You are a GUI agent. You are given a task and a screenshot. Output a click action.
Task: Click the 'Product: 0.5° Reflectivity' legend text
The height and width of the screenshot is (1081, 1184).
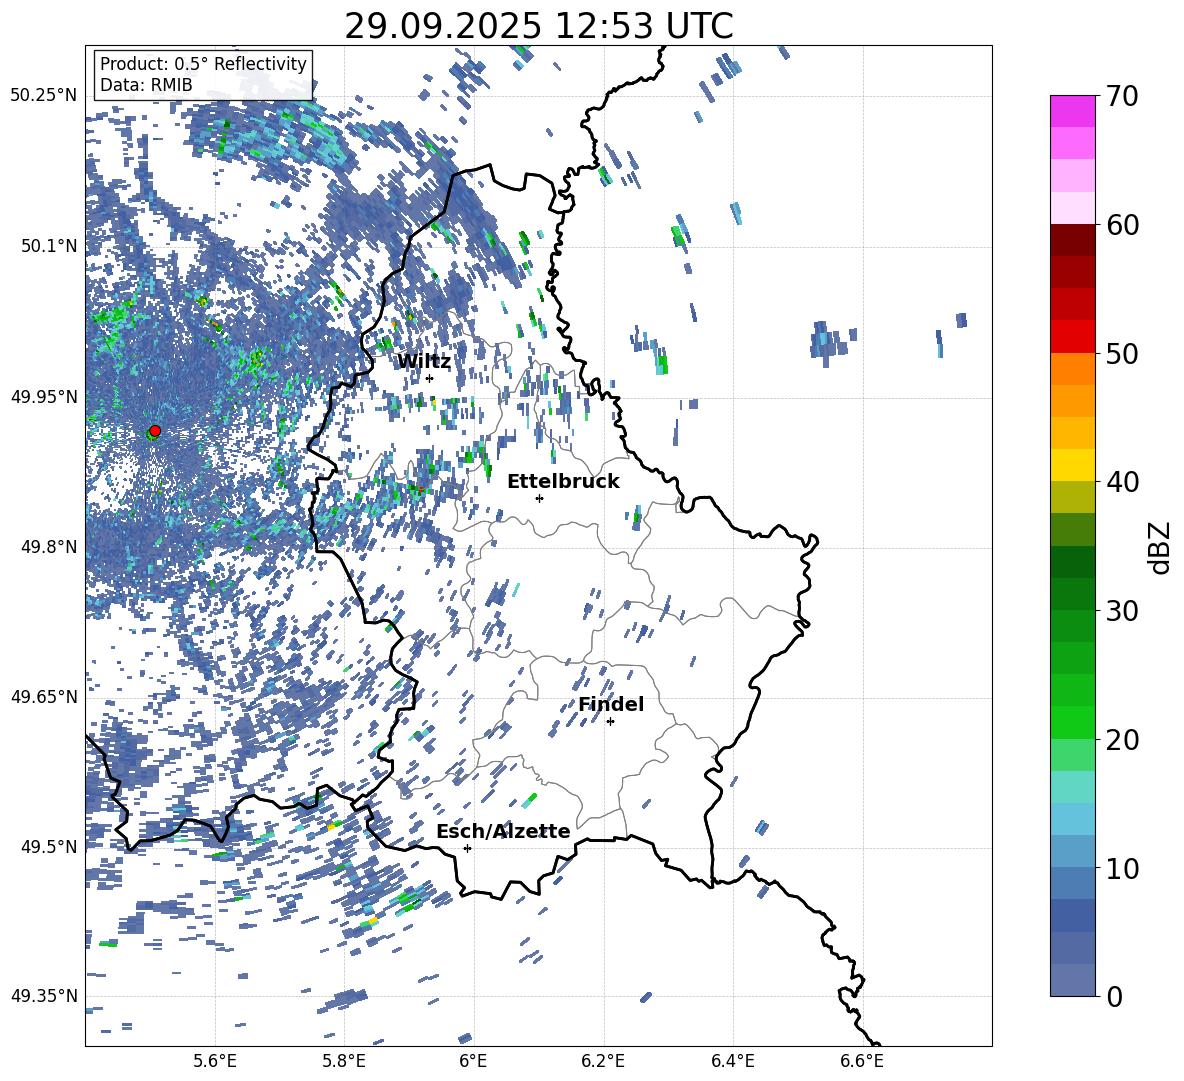pyautogui.click(x=203, y=63)
